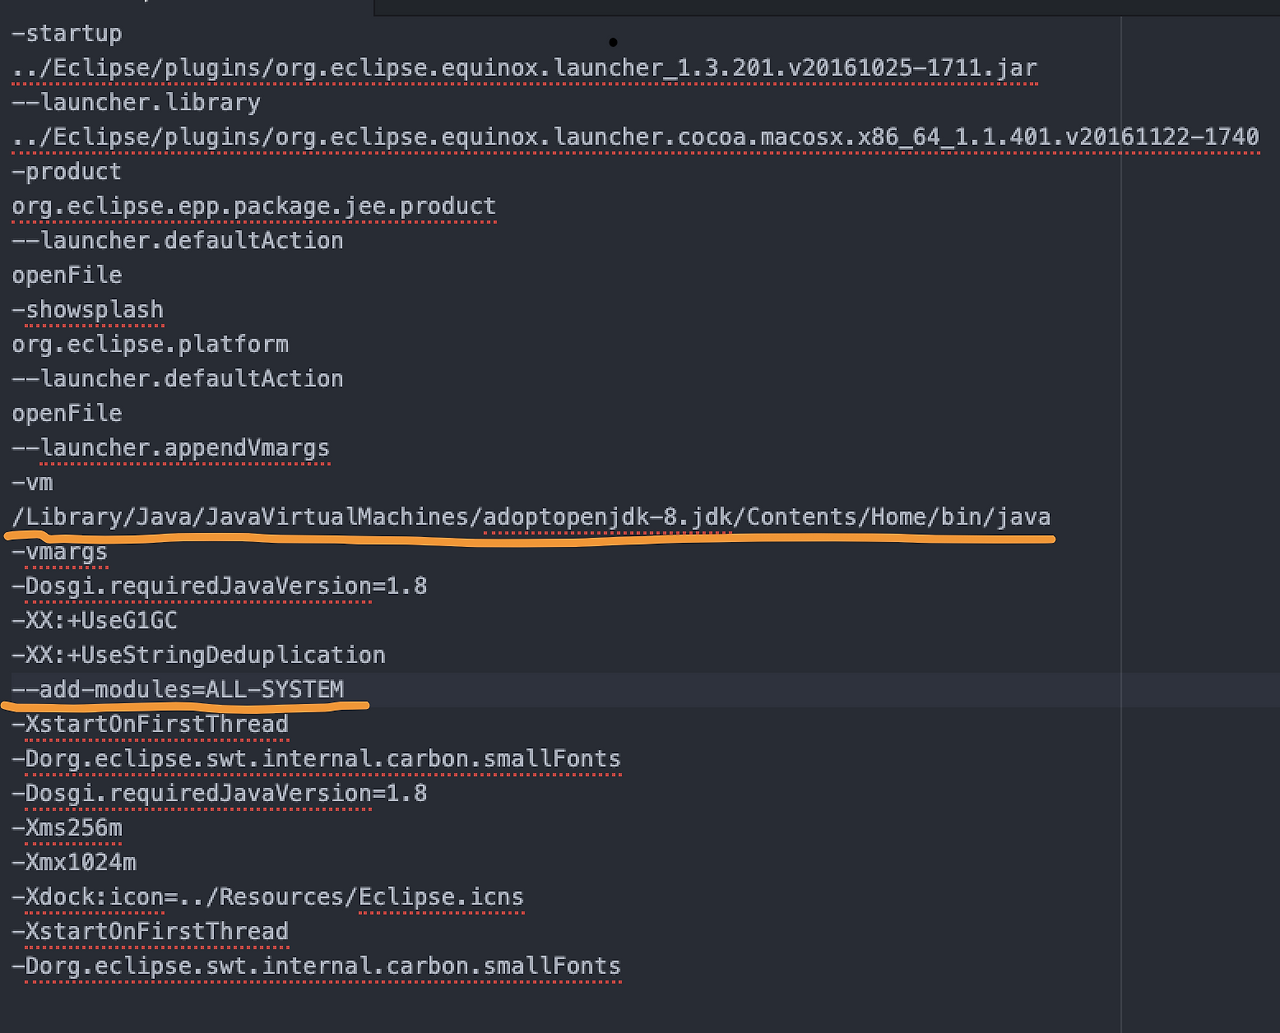Click the -vmargs line

click(60, 551)
